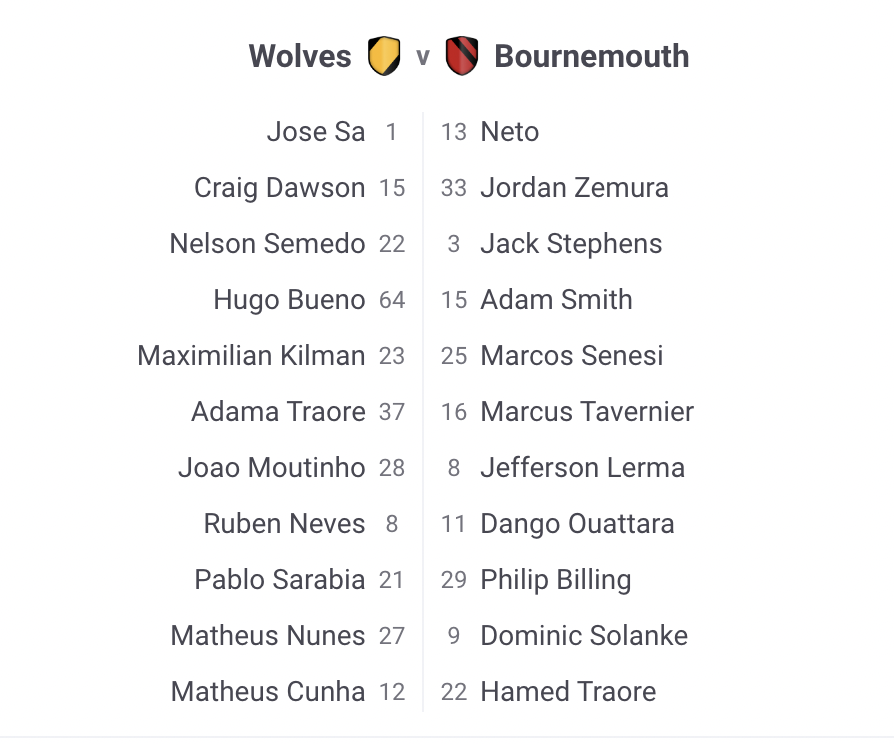The height and width of the screenshot is (744, 894).
Task: Click Joao Moutinho in Wolves list
Action: tap(271, 468)
